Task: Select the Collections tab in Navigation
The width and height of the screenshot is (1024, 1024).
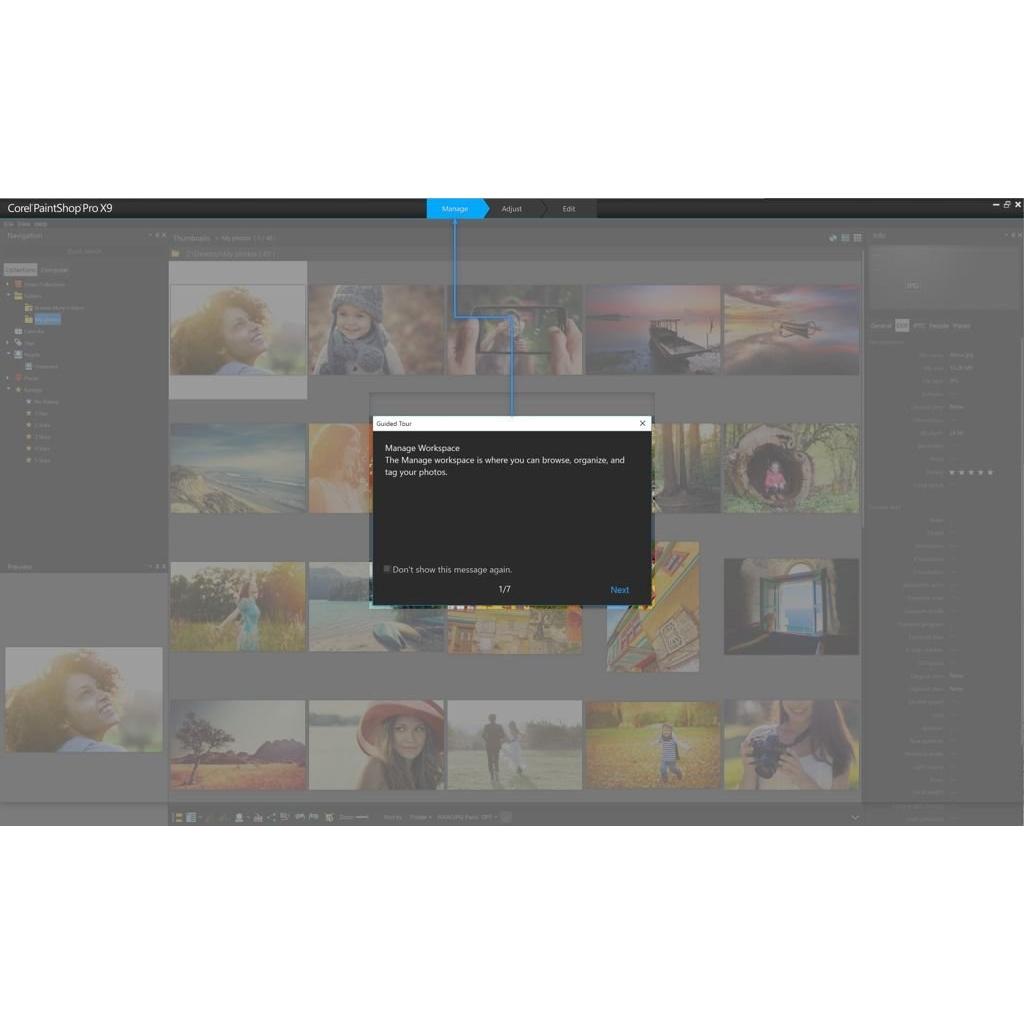Action: 20,270
